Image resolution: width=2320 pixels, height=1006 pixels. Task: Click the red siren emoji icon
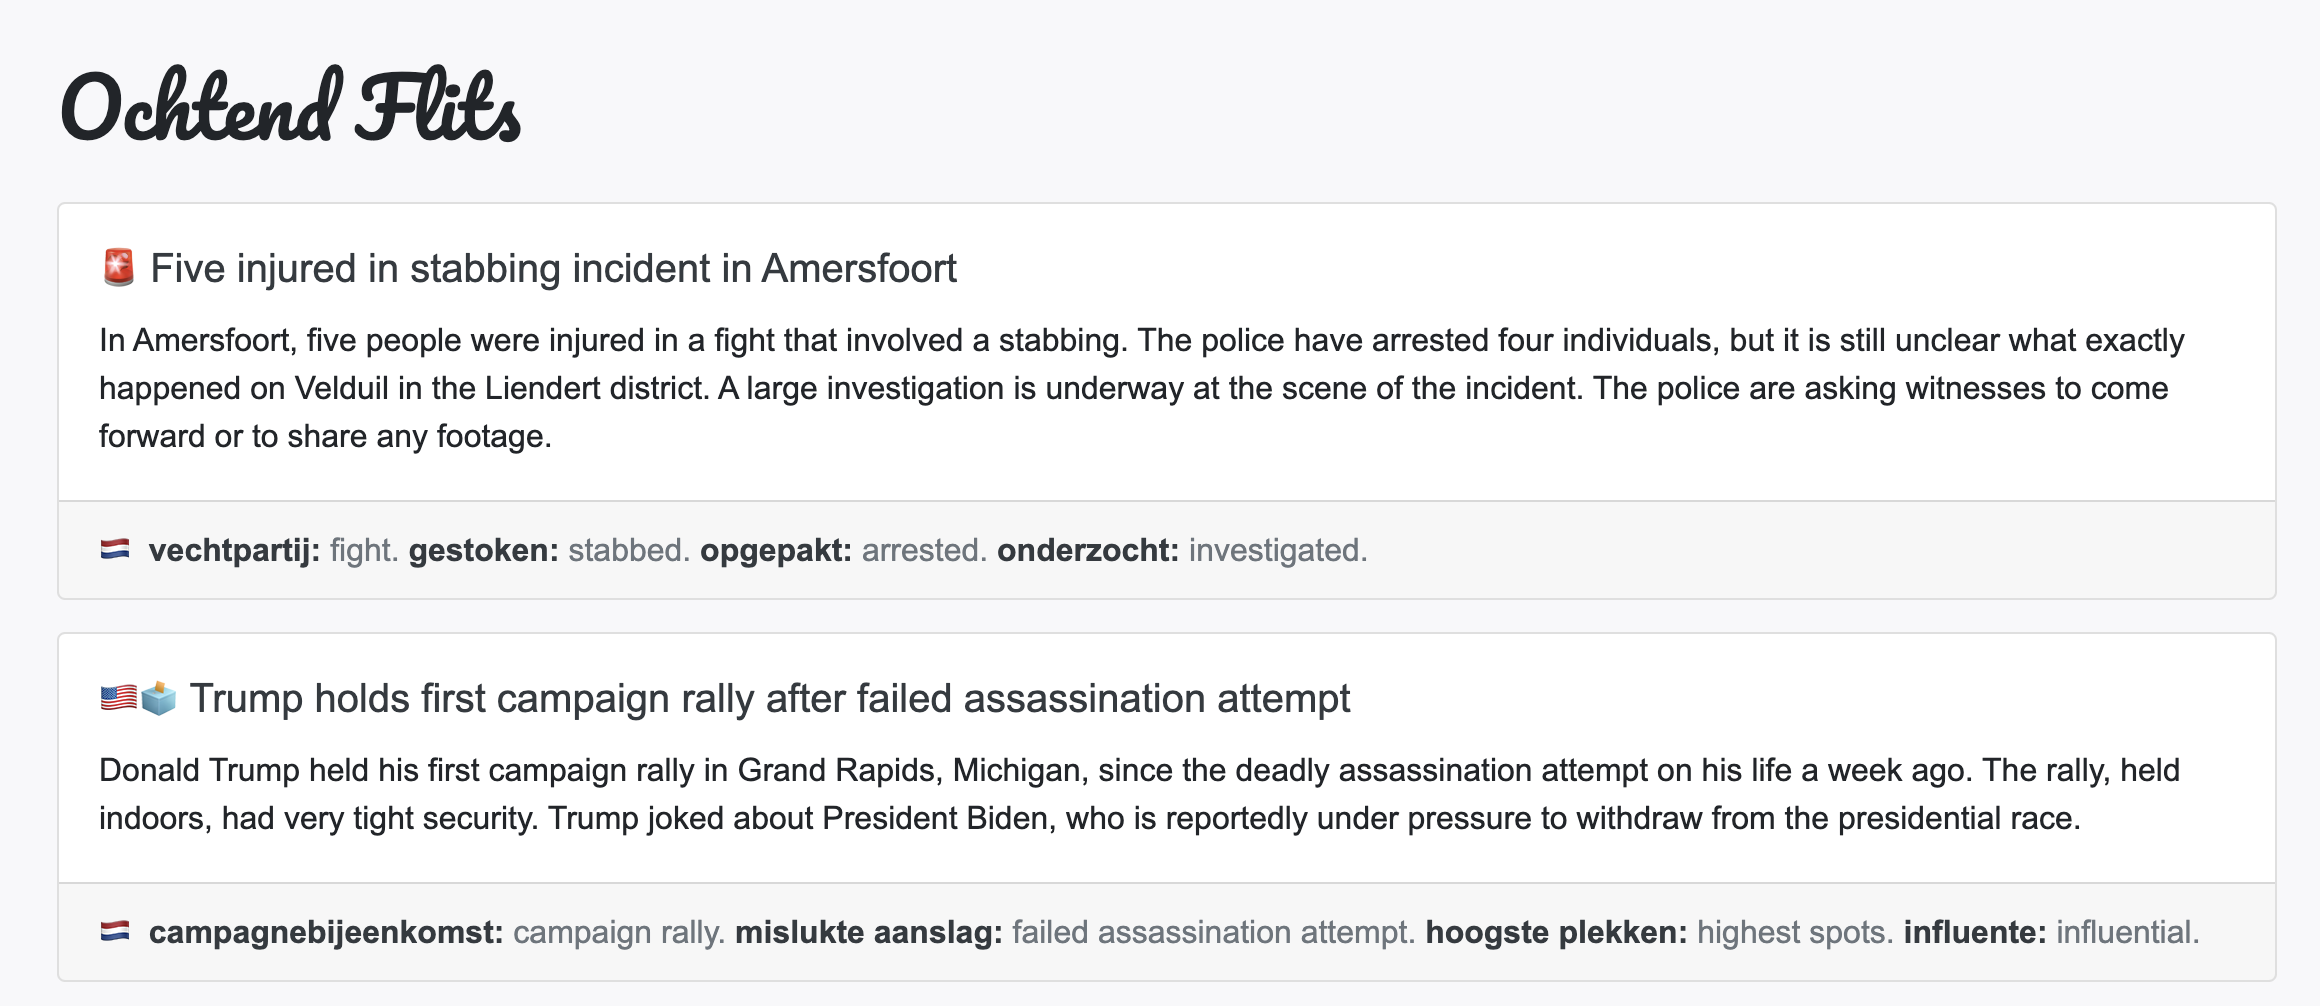pyautogui.click(x=119, y=268)
